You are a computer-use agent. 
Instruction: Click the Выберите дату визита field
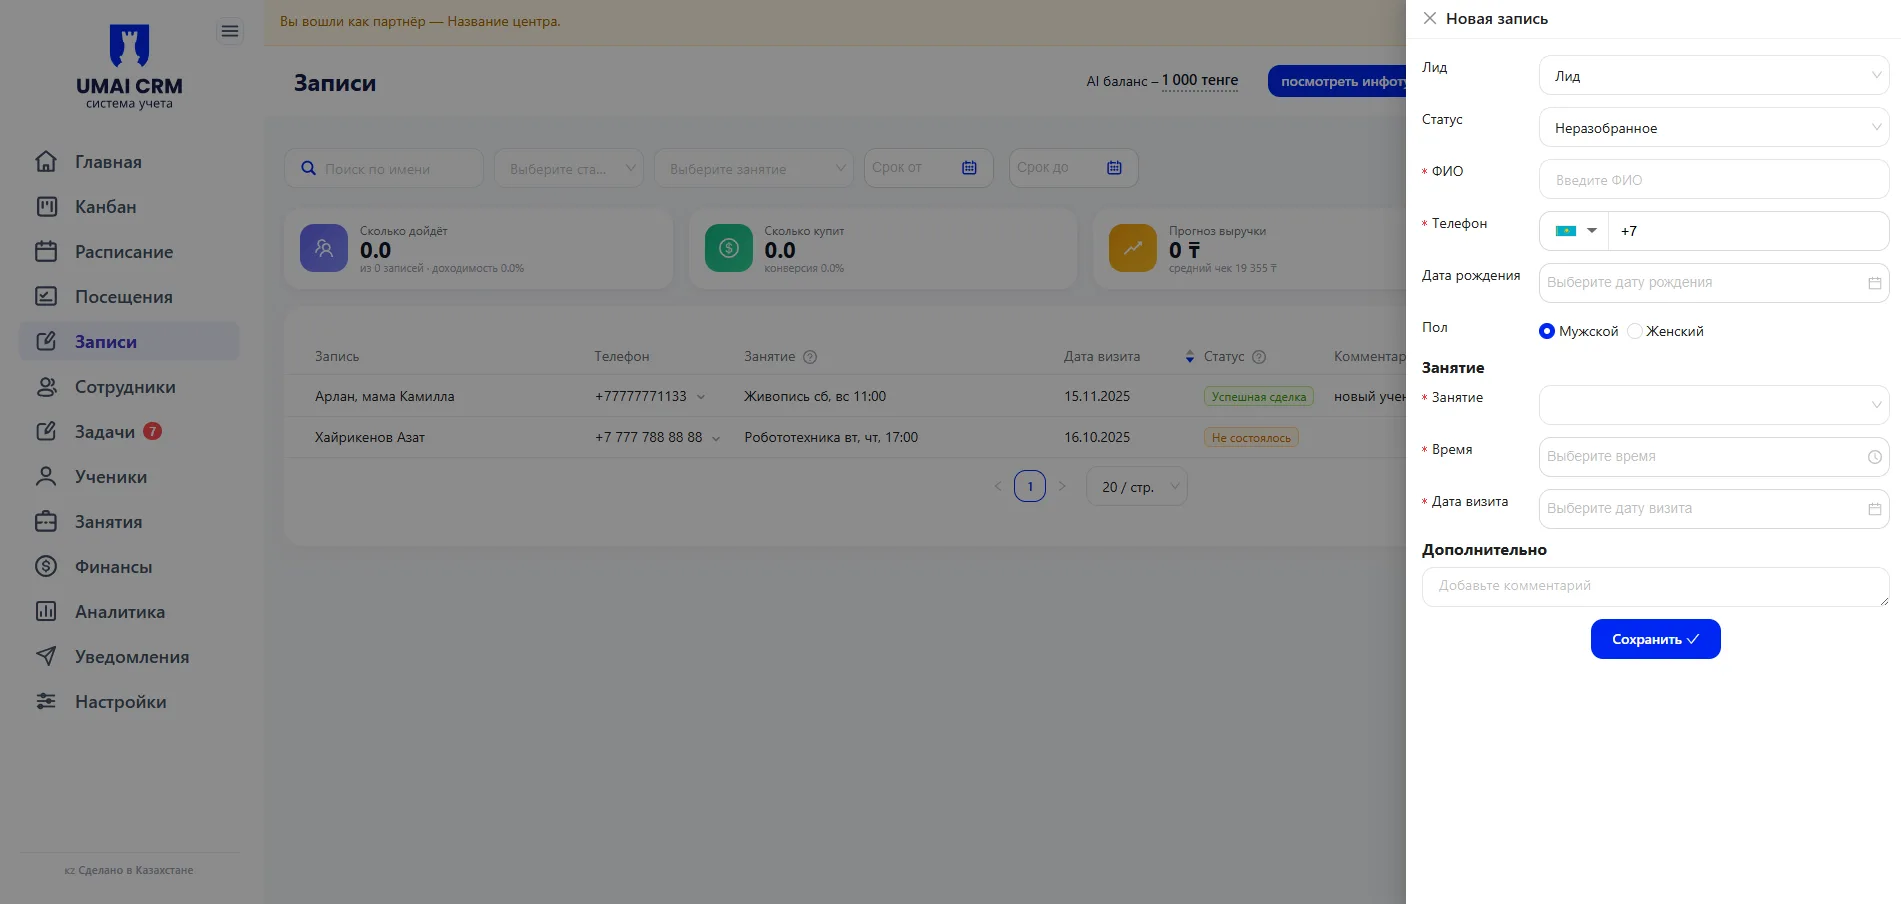(1714, 509)
